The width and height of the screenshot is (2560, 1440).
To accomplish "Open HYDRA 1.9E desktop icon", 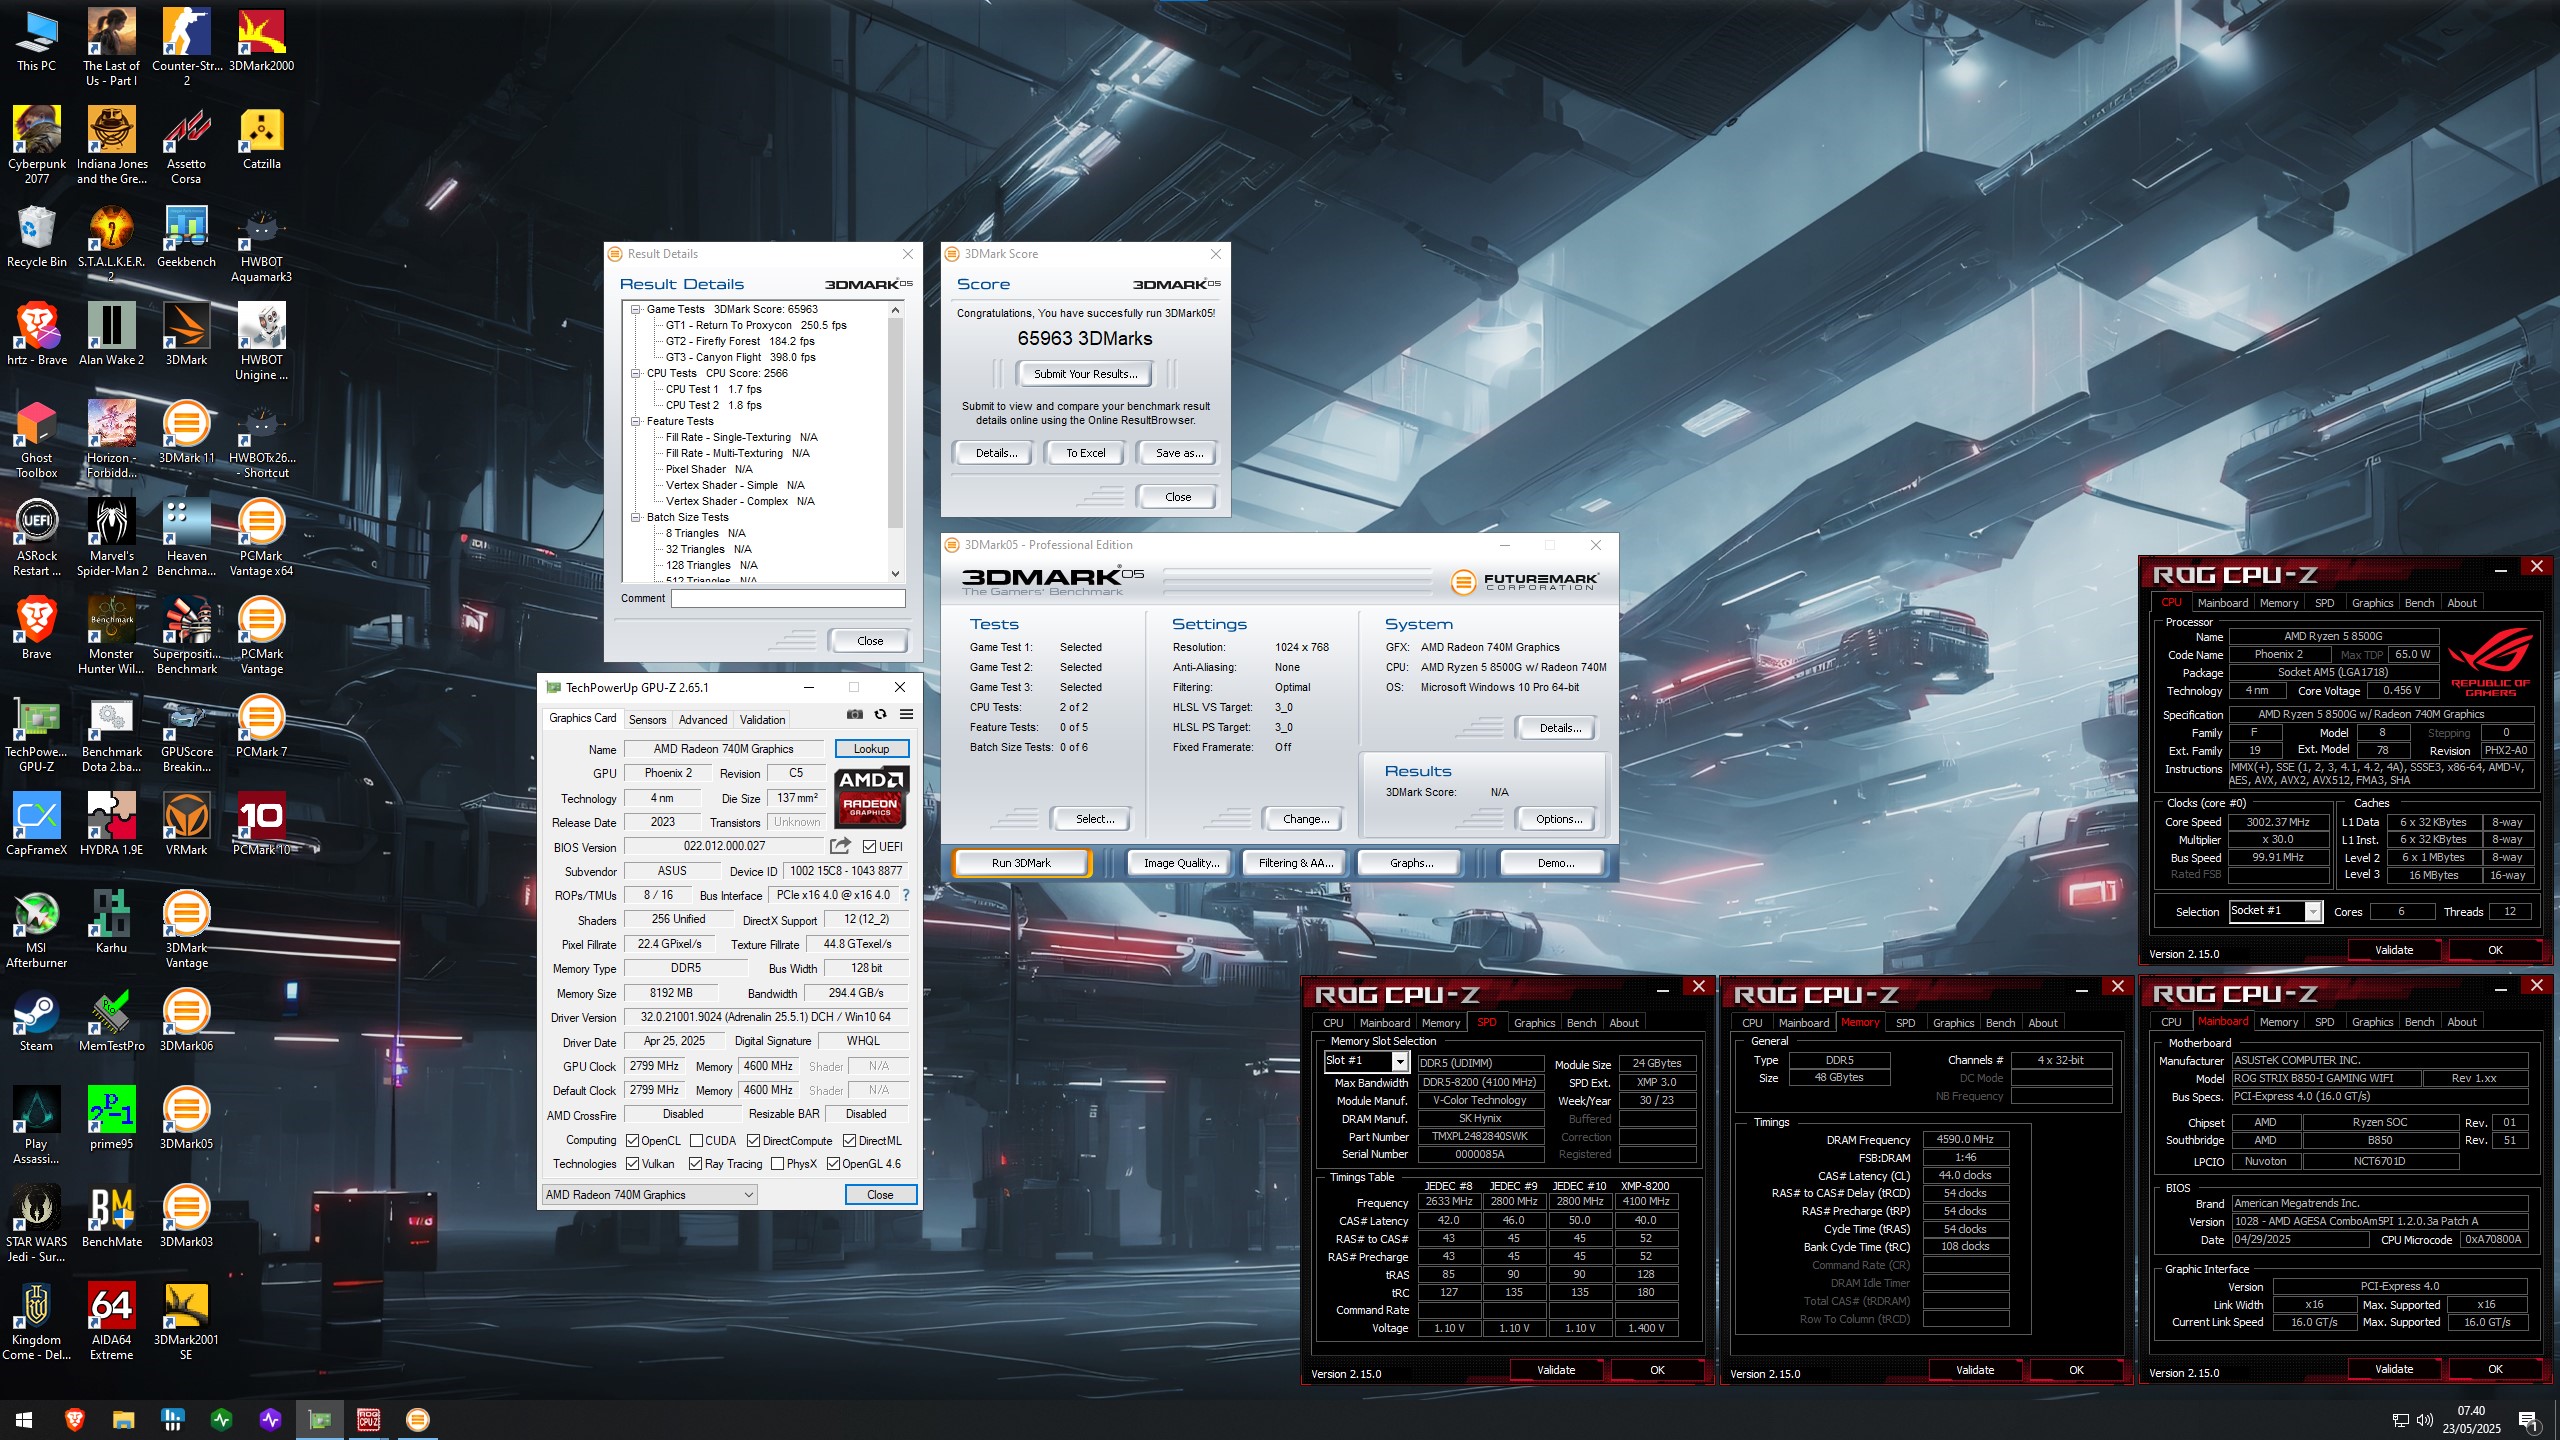I will pyautogui.click(x=111, y=824).
